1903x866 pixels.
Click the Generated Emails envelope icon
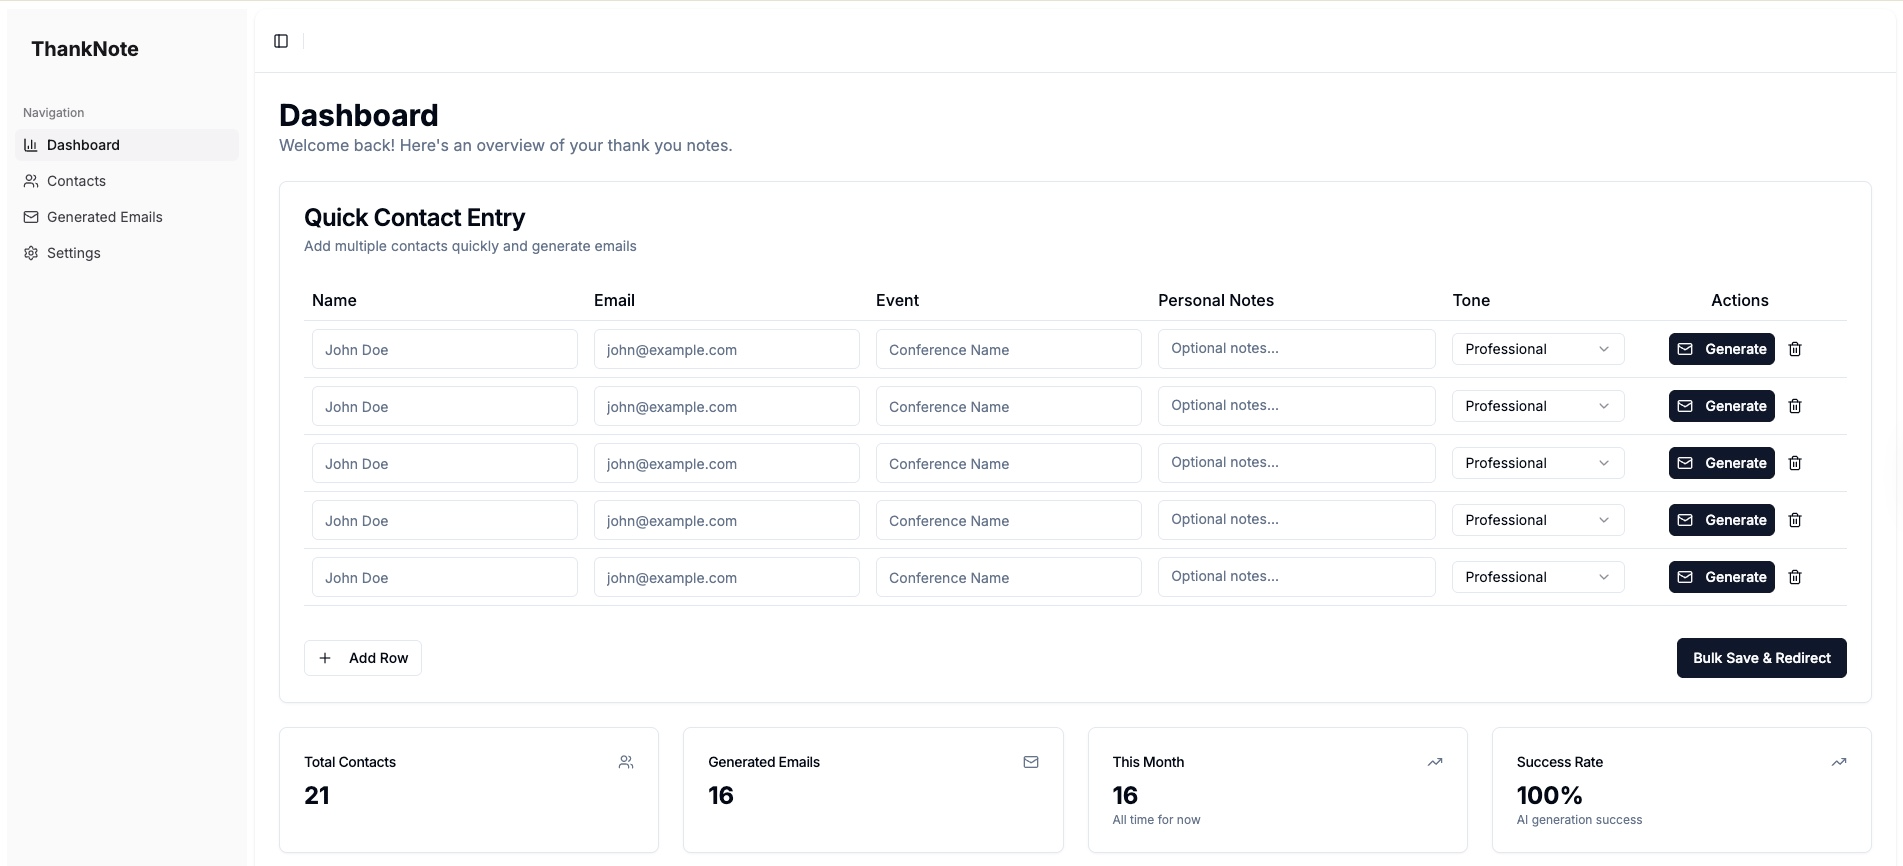point(1031,762)
